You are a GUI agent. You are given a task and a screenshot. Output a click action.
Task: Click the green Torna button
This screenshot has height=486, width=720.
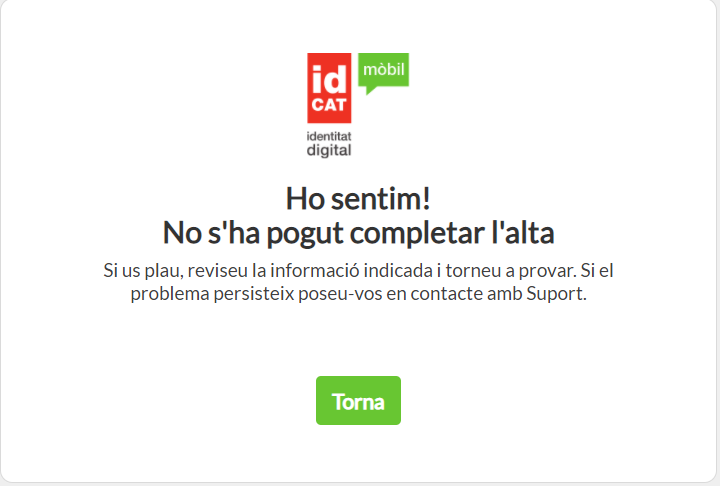point(358,401)
